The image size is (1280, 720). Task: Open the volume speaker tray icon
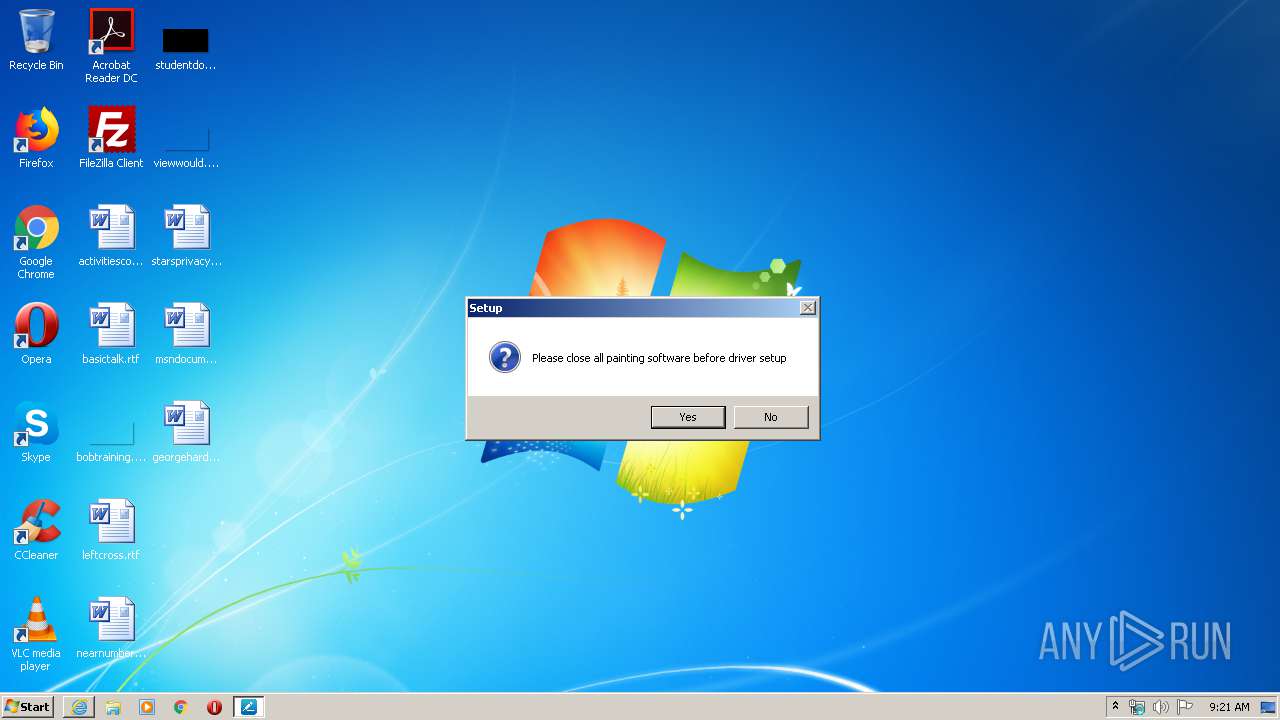click(1161, 707)
